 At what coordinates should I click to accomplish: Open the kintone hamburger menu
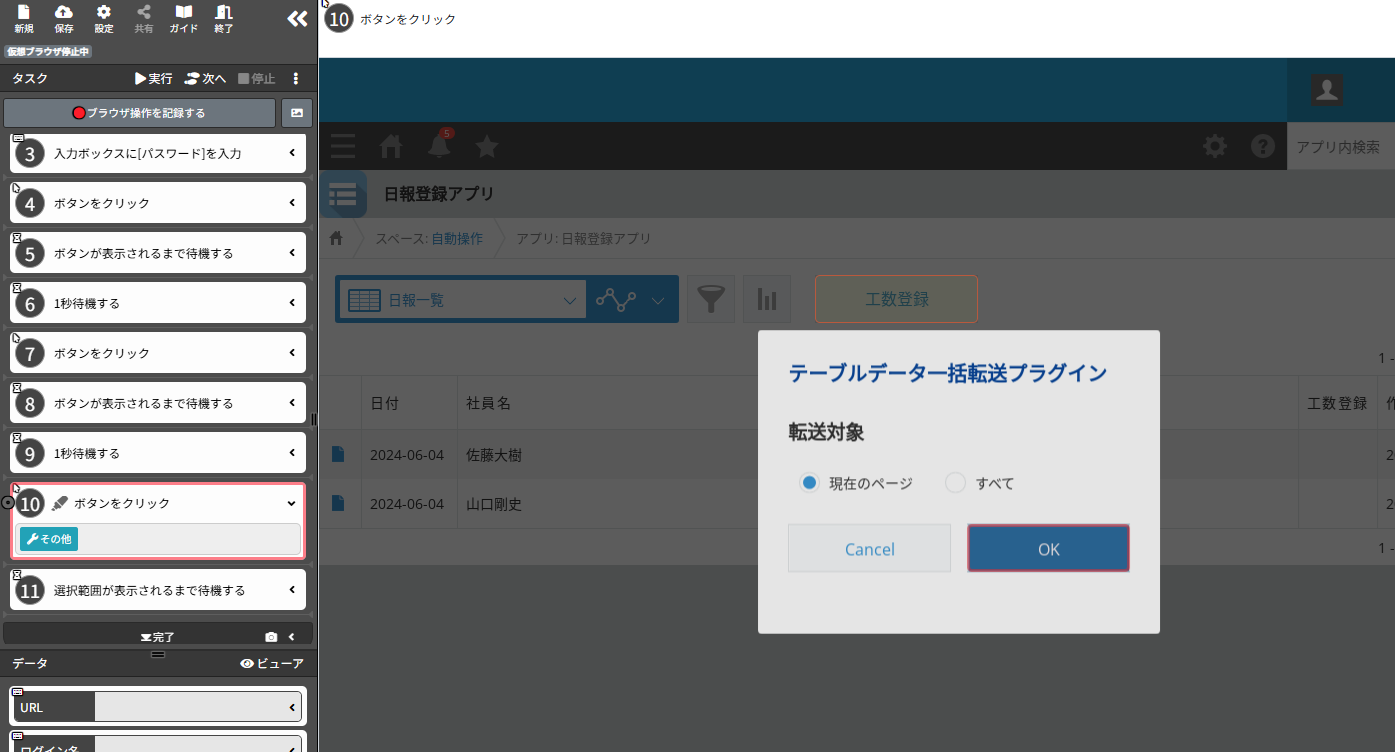pos(342,146)
